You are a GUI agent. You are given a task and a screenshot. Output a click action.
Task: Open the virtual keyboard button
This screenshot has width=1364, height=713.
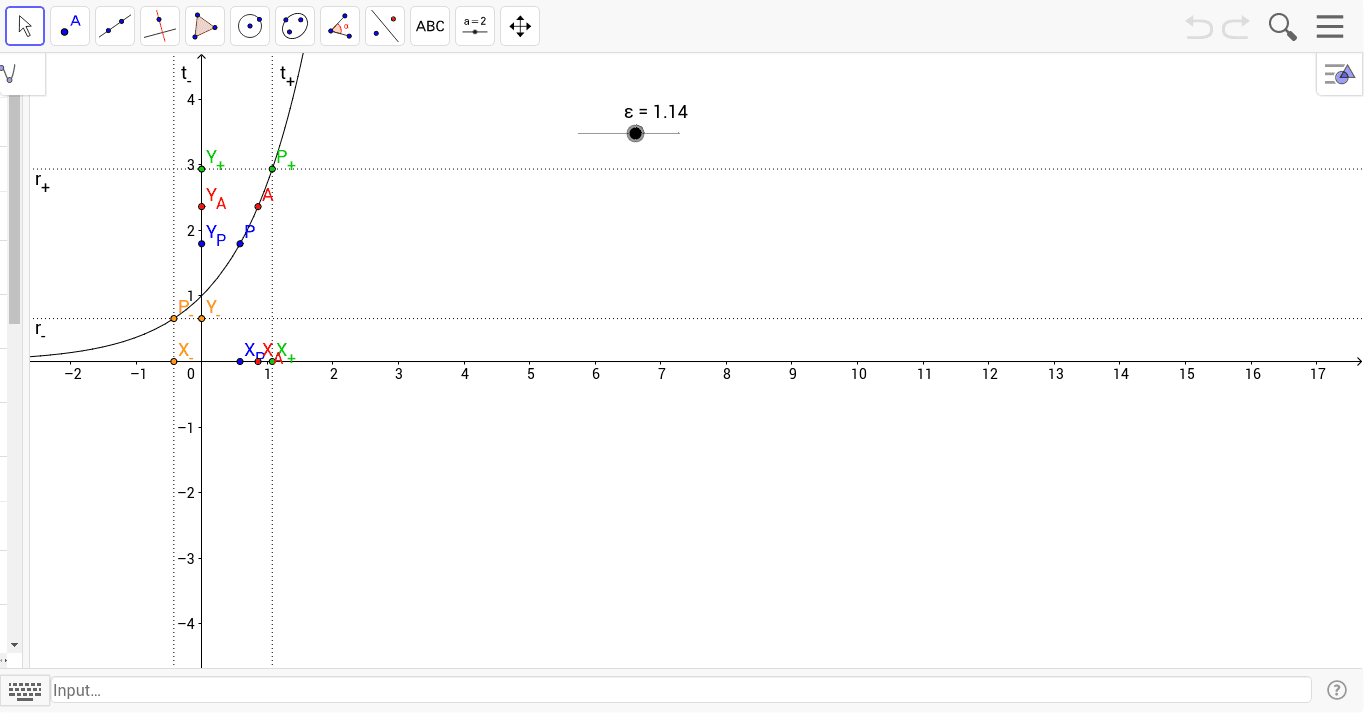point(25,690)
